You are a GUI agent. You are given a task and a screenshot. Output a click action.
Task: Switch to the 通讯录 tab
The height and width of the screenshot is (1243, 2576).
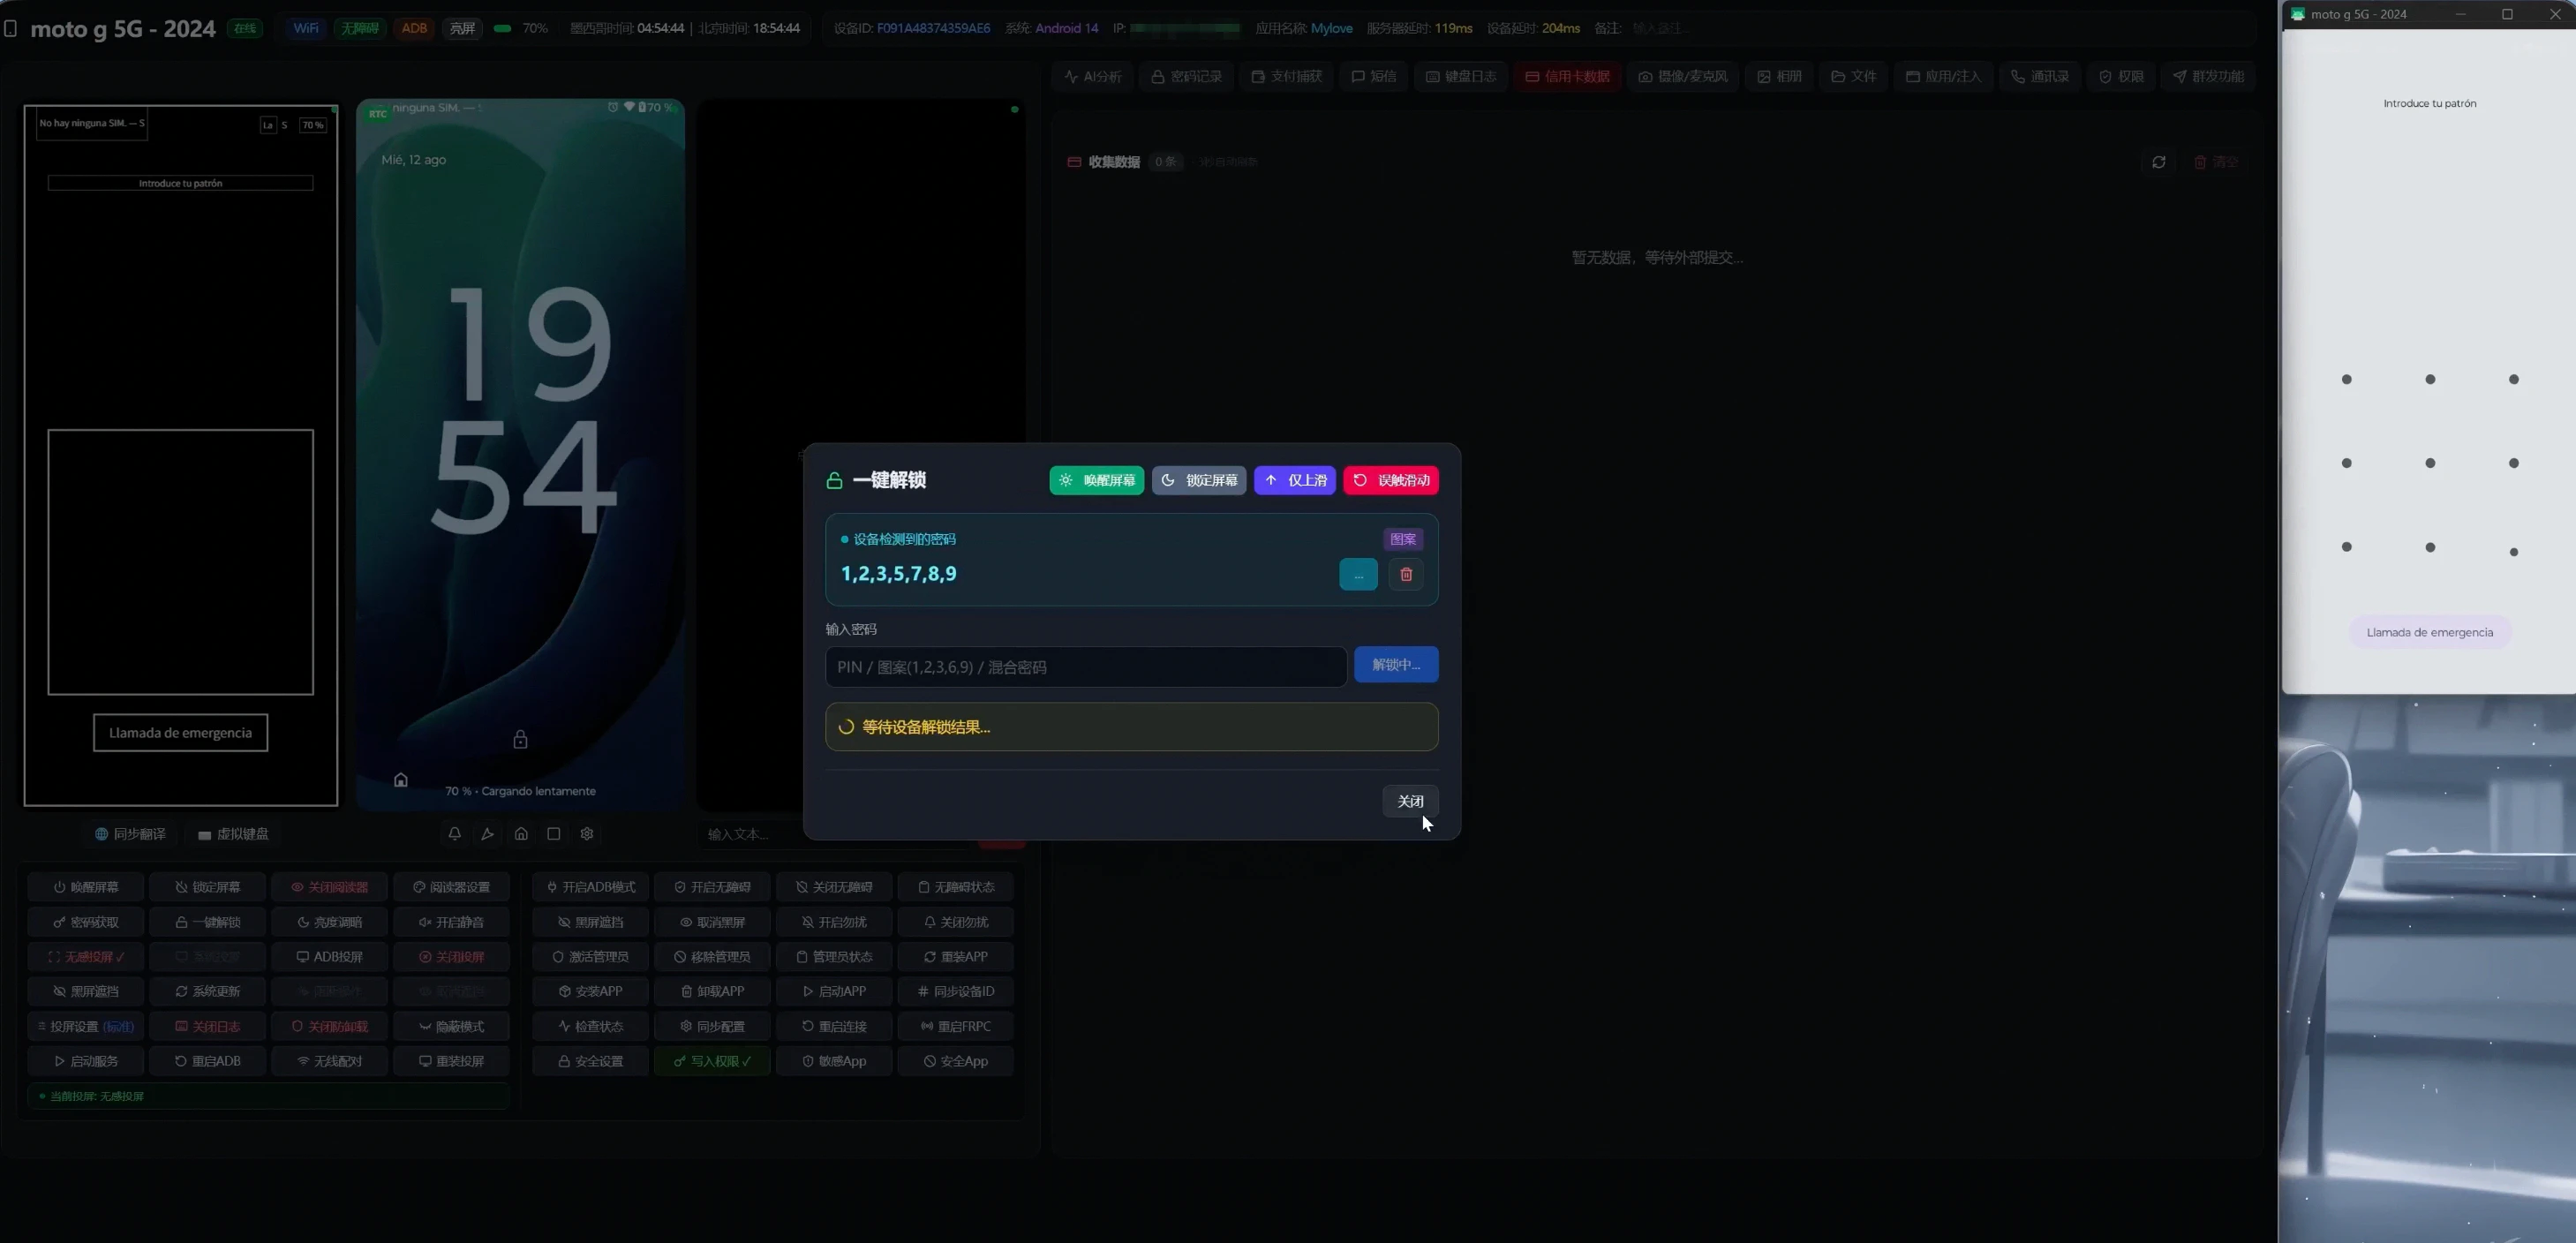click(x=2040, y=76)
